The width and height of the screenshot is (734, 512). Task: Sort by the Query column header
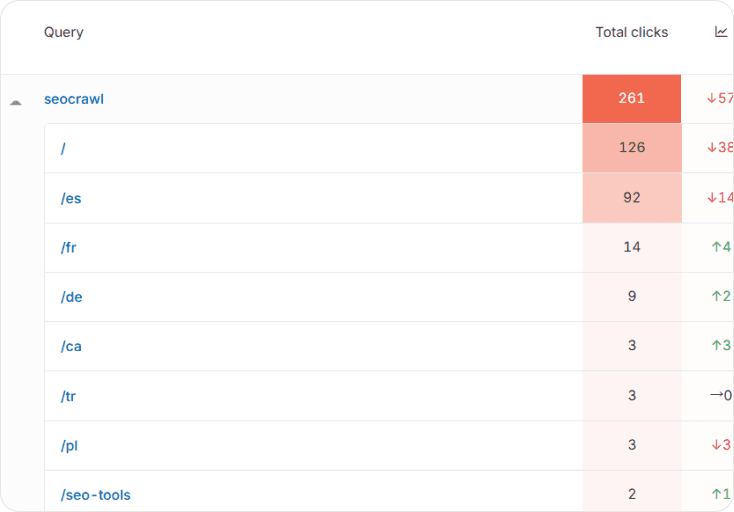[64, 32]
